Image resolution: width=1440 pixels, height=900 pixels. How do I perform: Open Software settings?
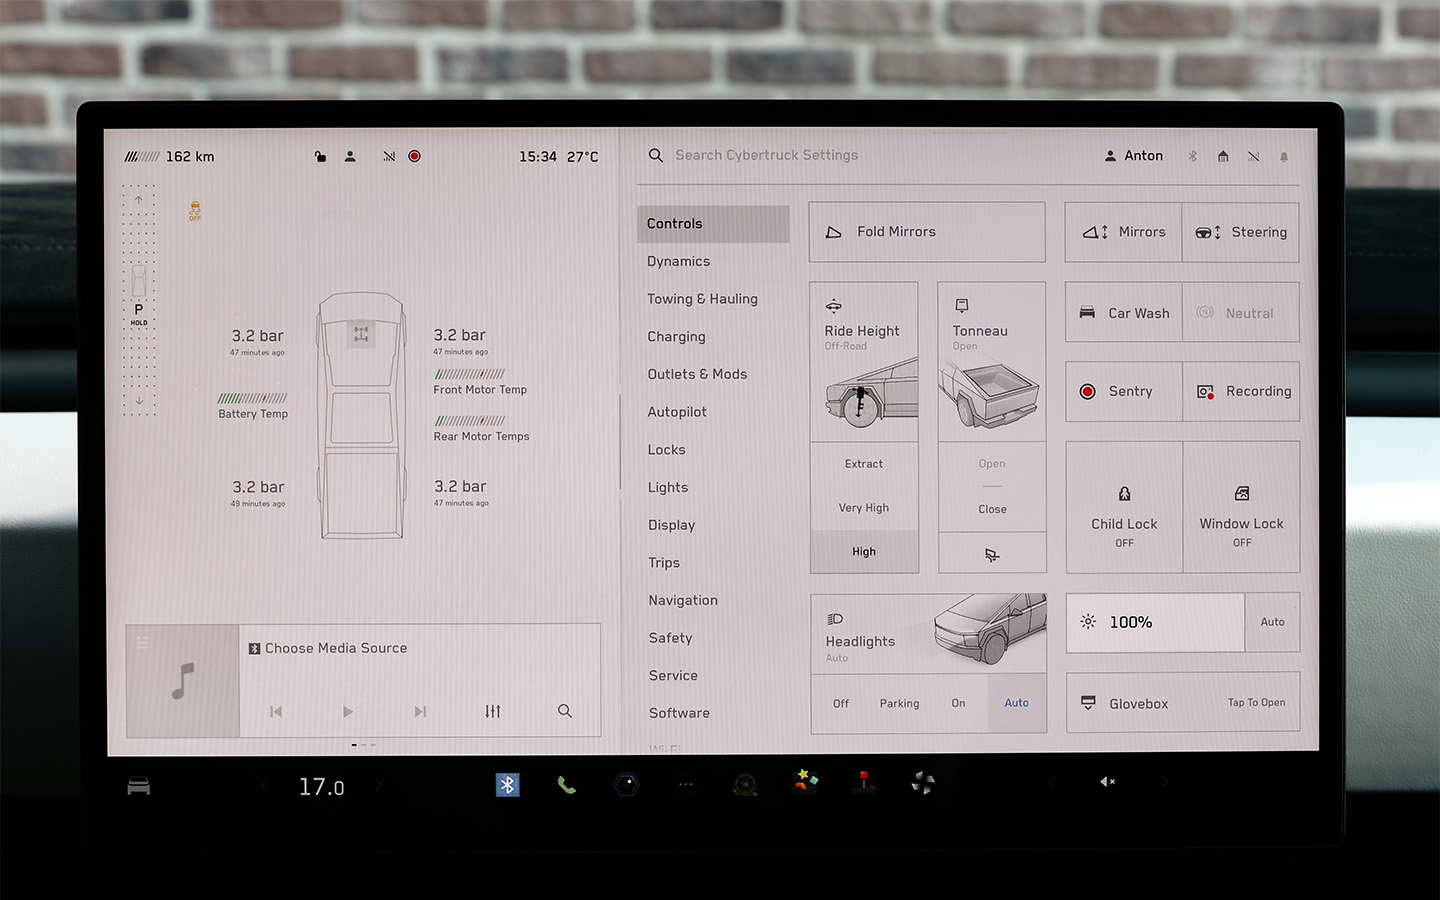(x=679, y=713)
